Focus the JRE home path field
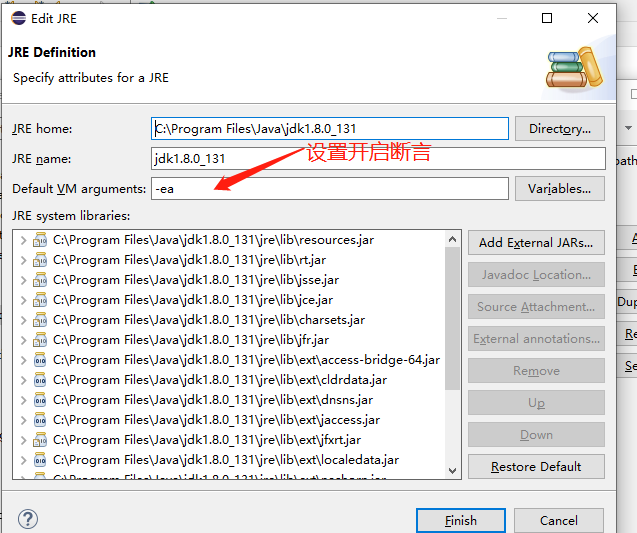Viewport: 637px width, 533px height. pos(330,129)
